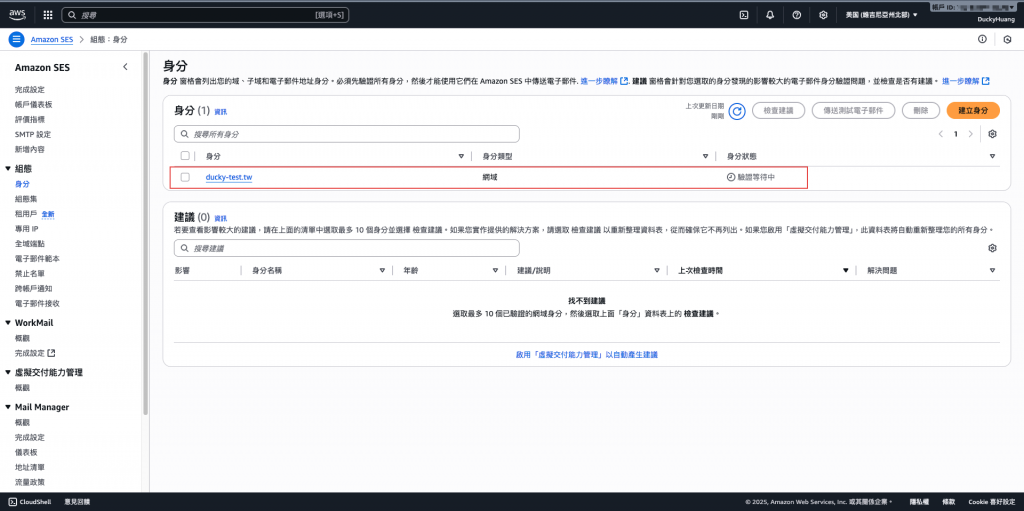The image size is (1024, 511).
Task: Collapse the Amazon SES sidebar chevron
Action: [x=125, y=67]
